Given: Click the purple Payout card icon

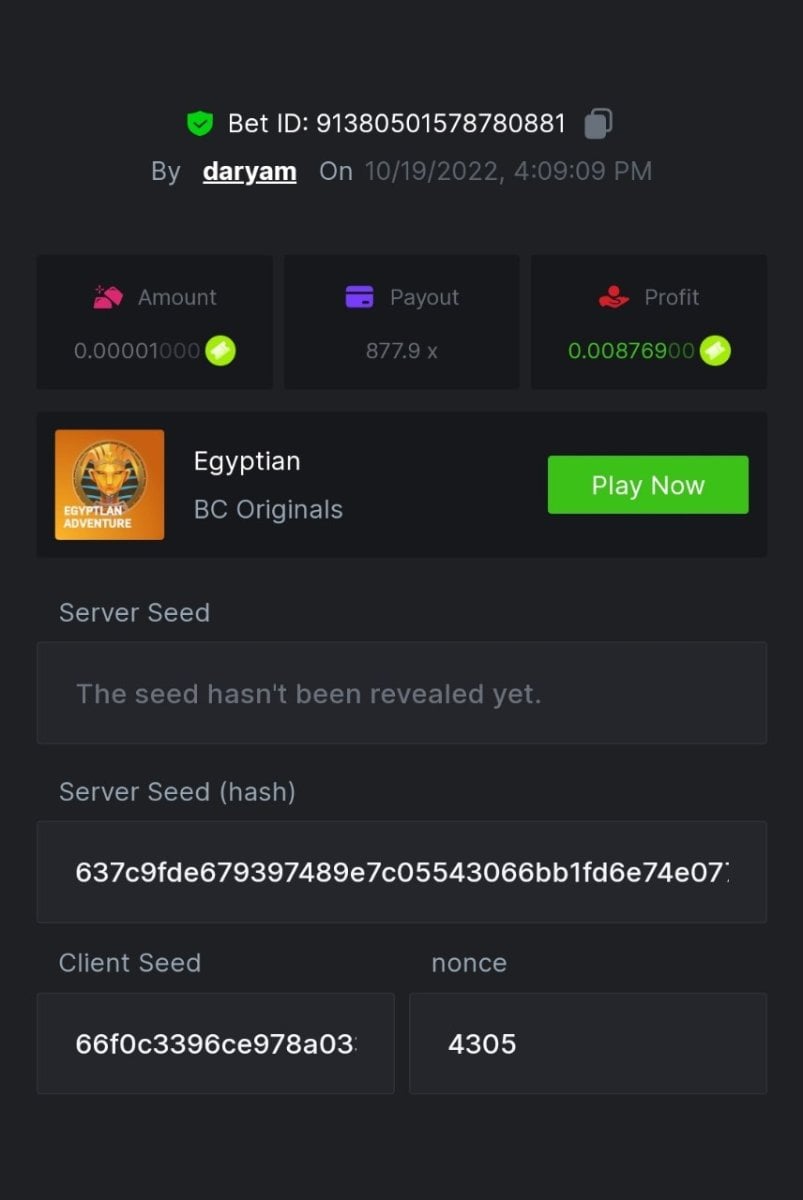Looking at the screenshot, I should pyautogui.click(x=359, y=297).
